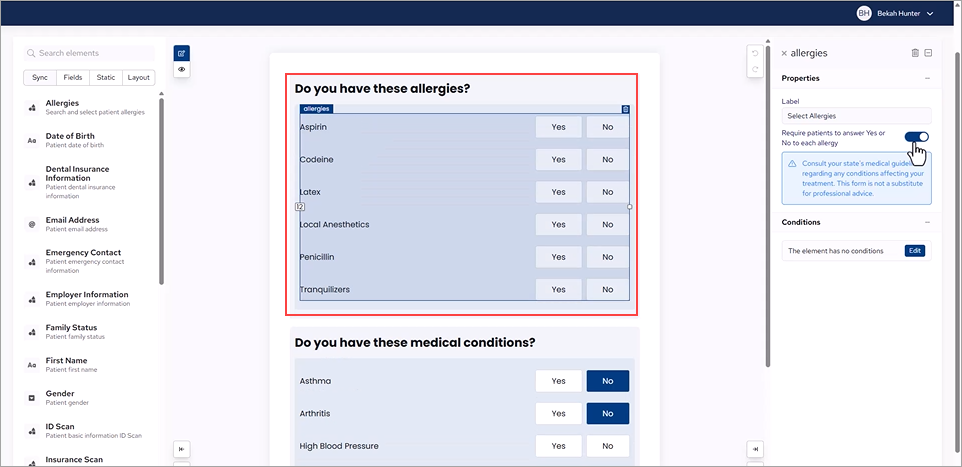The width and height of the screenshot is (962, 467).
Task: Open the Static elements tab
Action: (x=105, y=77)
